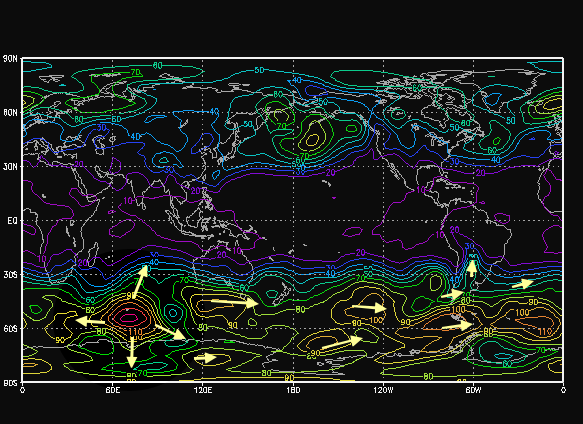Viewport: 583px width, 424px height.
Task: Select the yellow closed contour in North Pacific
Action: pos(312,140)
